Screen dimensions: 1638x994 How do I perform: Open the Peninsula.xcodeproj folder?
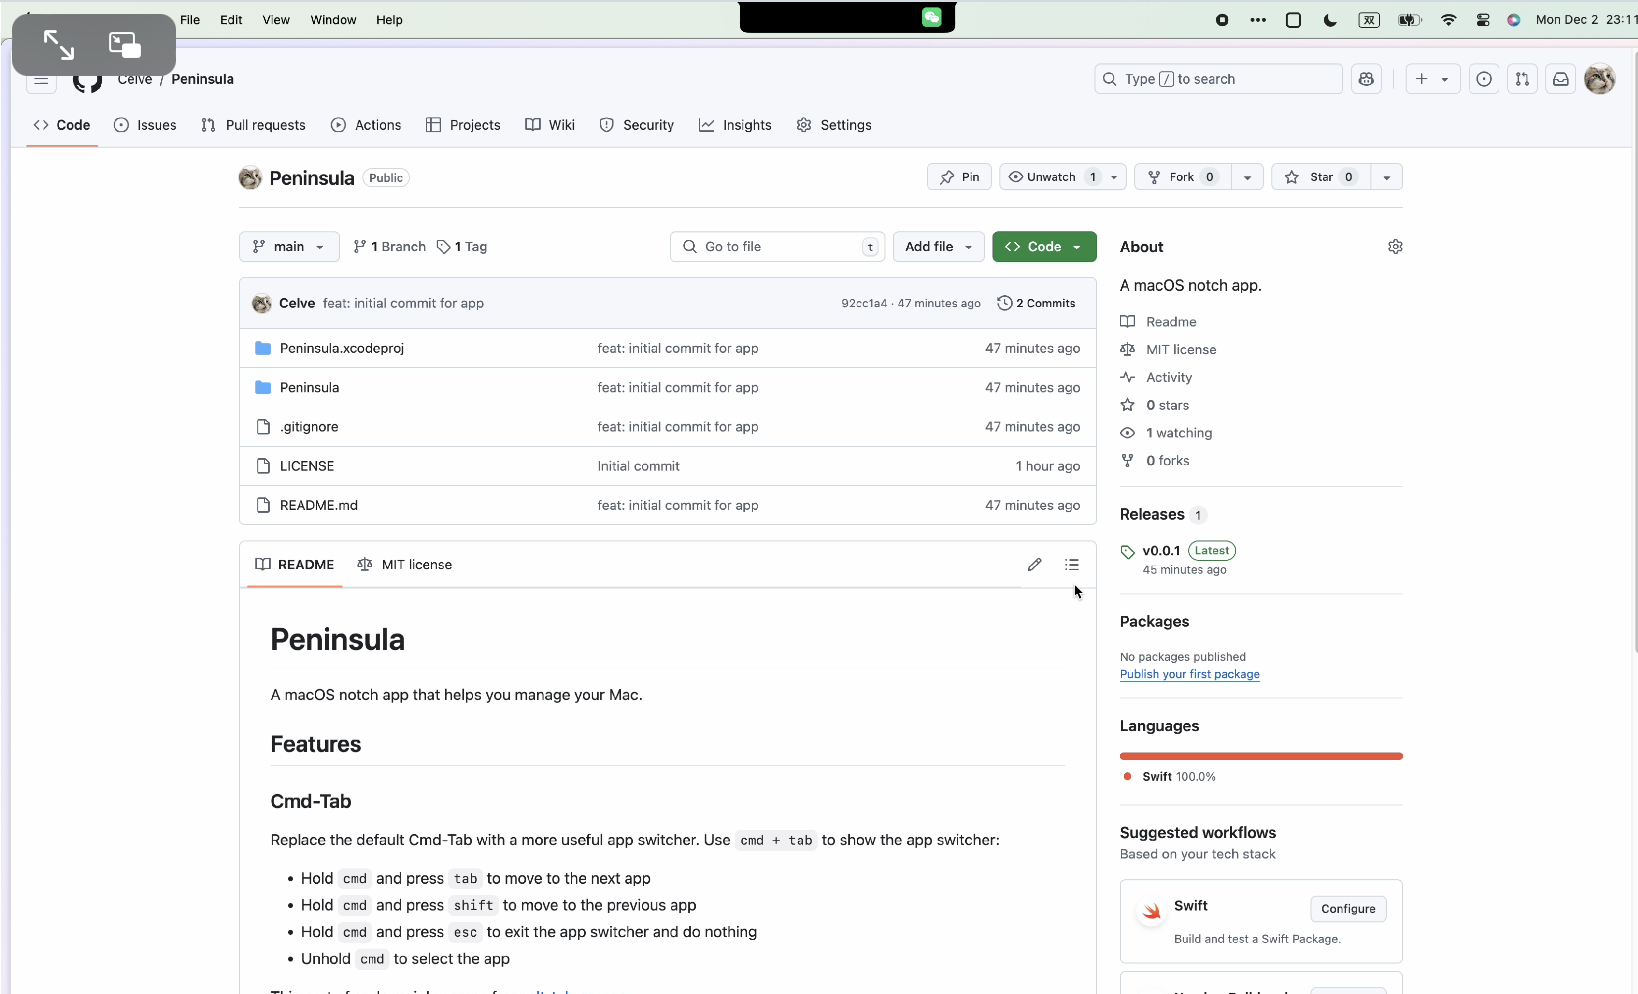(x=341, y=348)
